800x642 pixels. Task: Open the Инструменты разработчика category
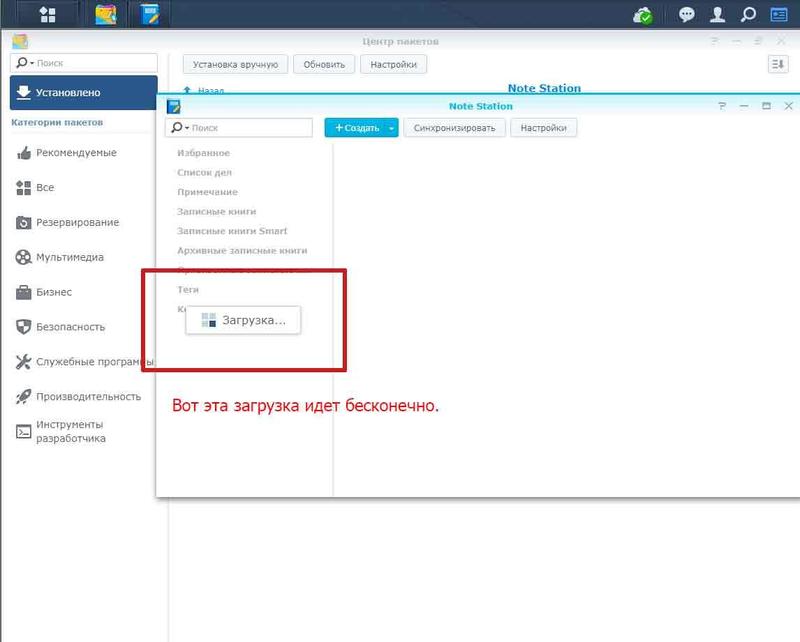61,431
